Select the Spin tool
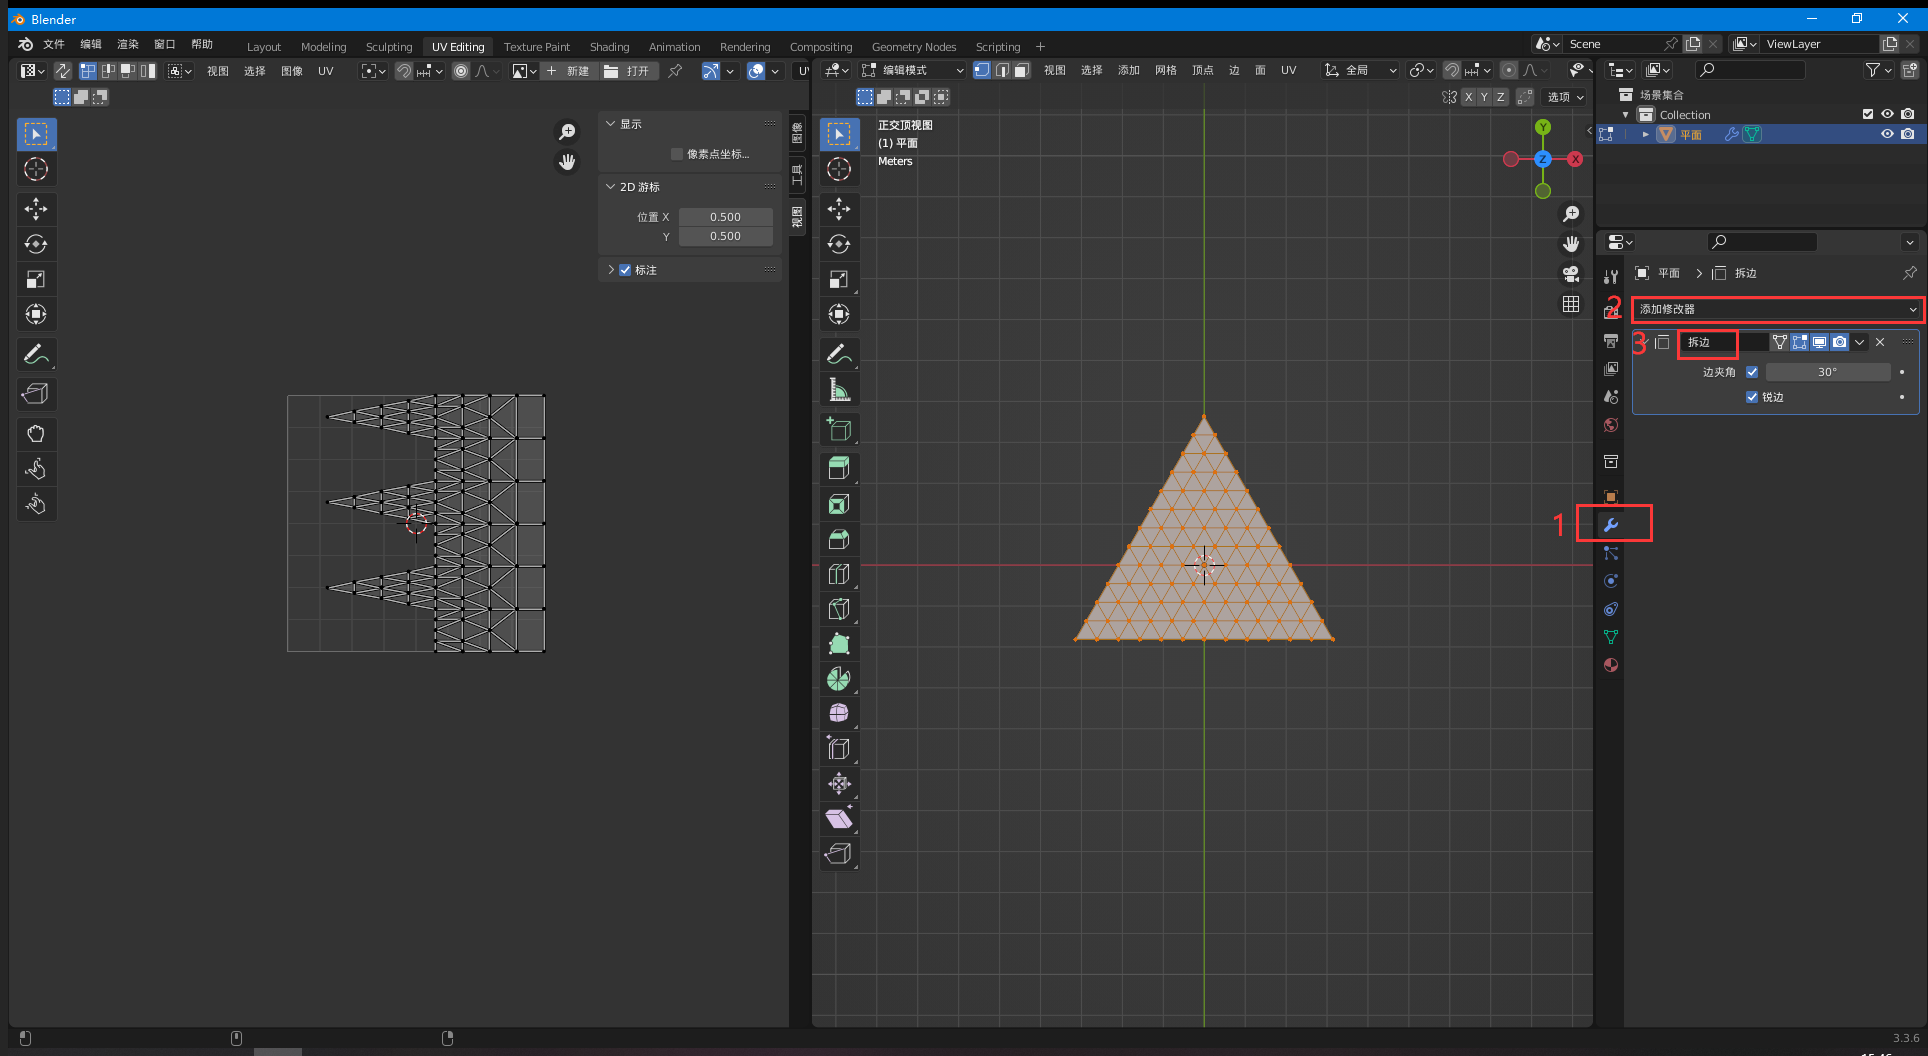This screenshot has height=1056, width=1928. point(839,679)
